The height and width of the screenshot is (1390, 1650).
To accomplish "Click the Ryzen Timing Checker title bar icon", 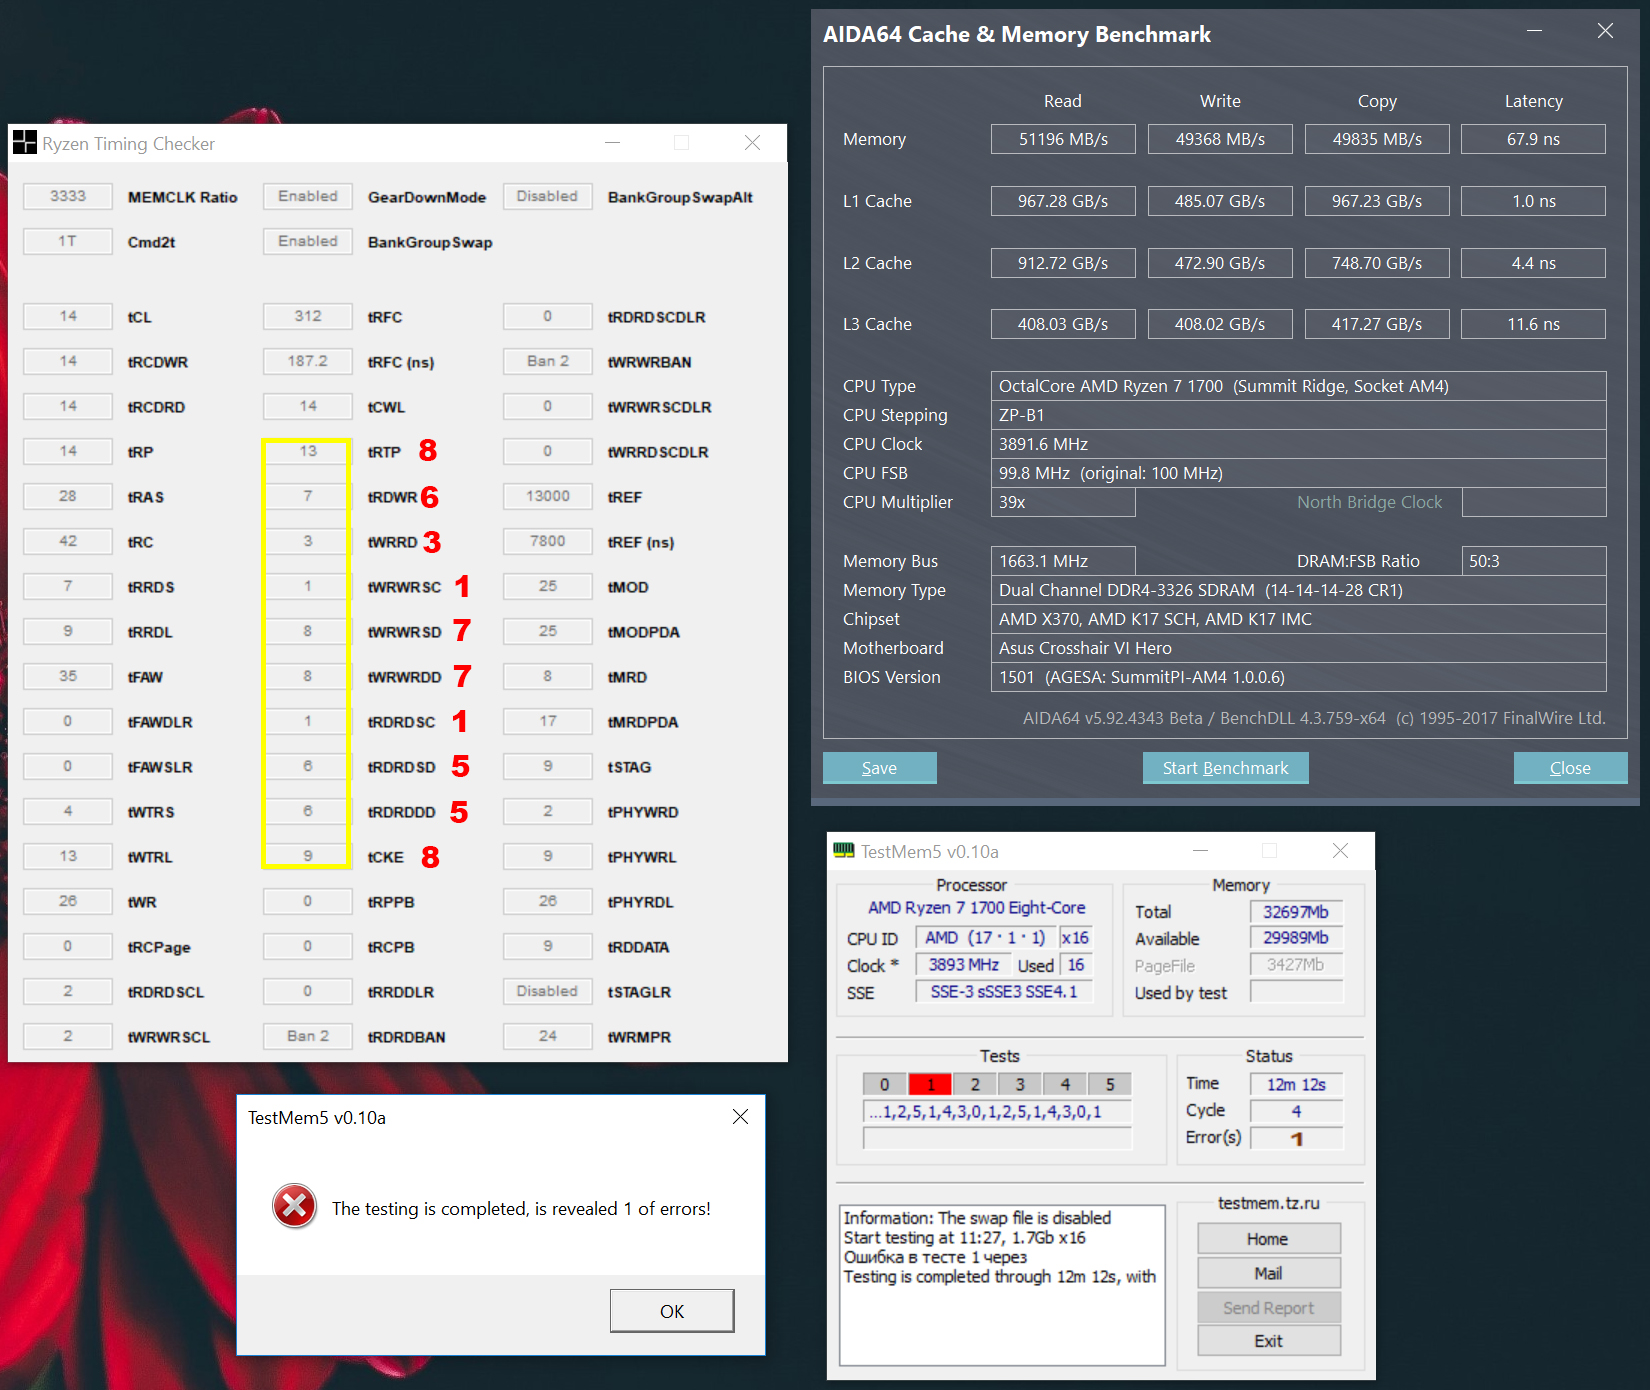I will [25, 143].
